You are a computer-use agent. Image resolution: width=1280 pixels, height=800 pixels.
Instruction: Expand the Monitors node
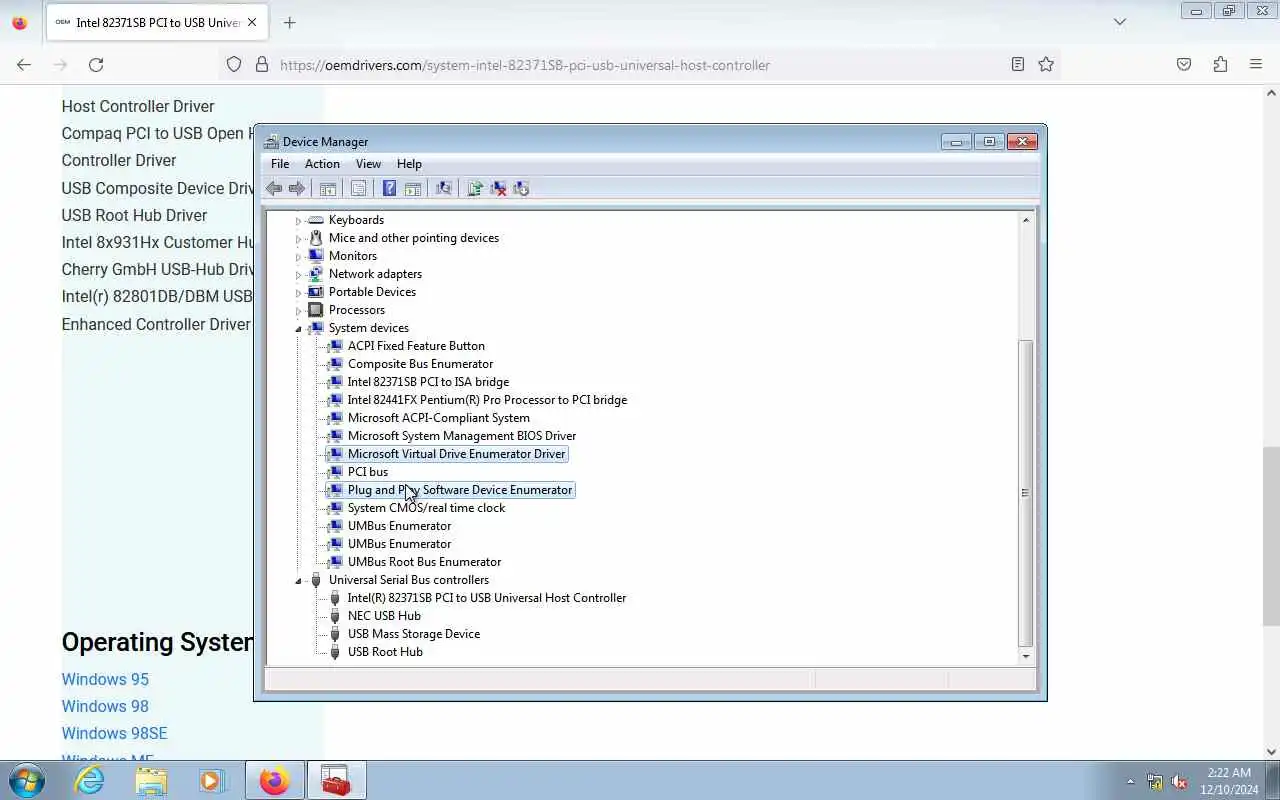298,256
